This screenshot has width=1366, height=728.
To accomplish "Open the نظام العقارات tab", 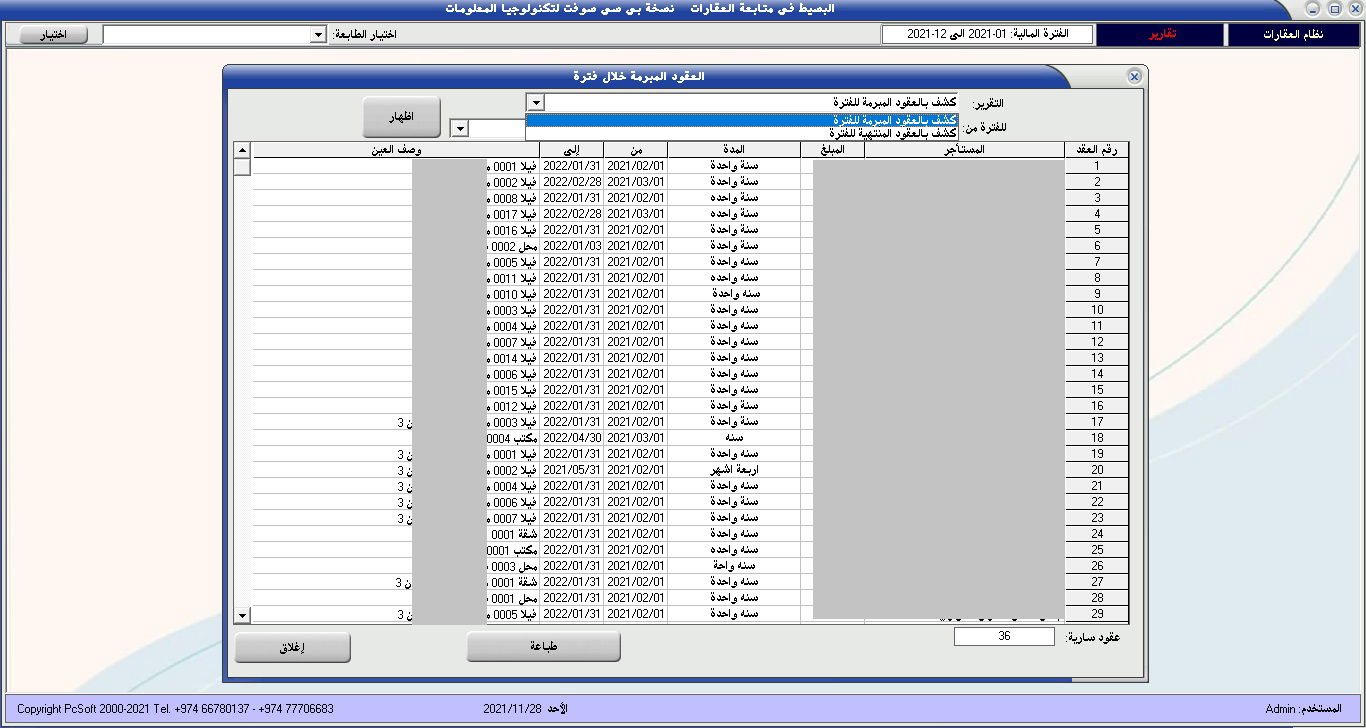I will click(x=1293, y=35).
